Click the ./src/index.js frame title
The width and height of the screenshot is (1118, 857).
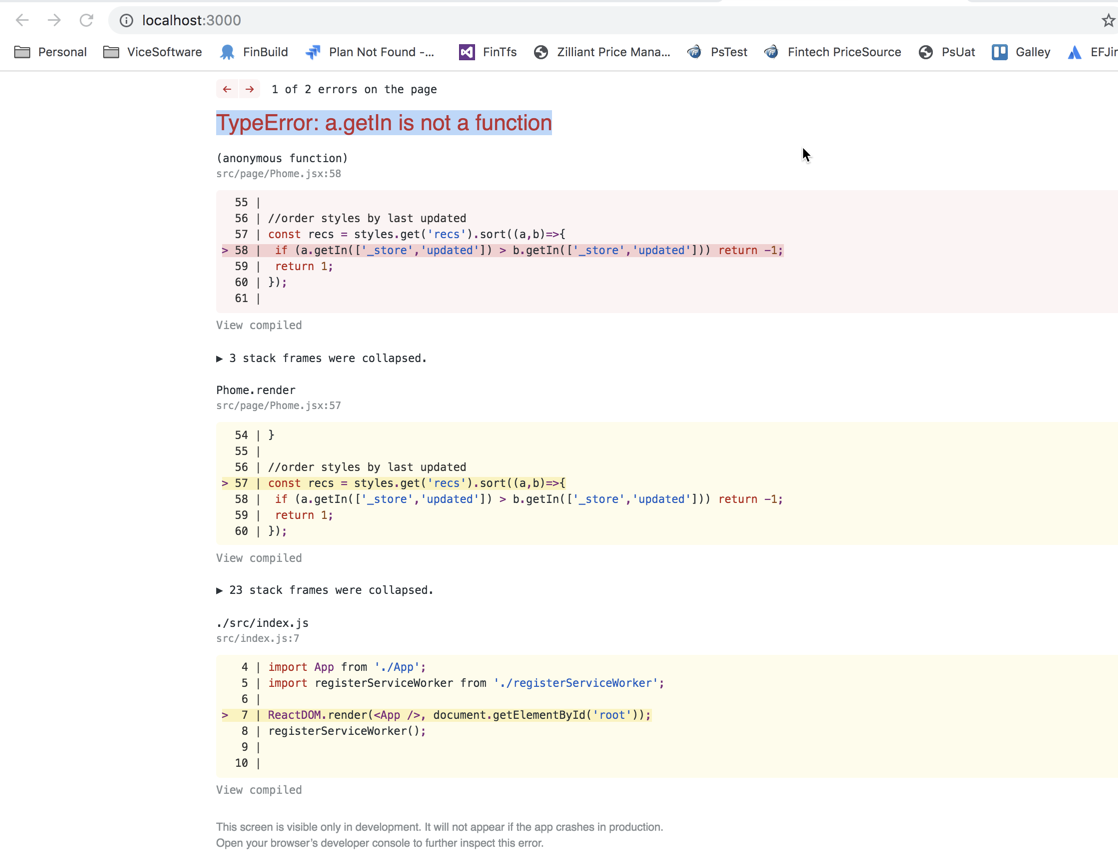(x=262, y=623)
